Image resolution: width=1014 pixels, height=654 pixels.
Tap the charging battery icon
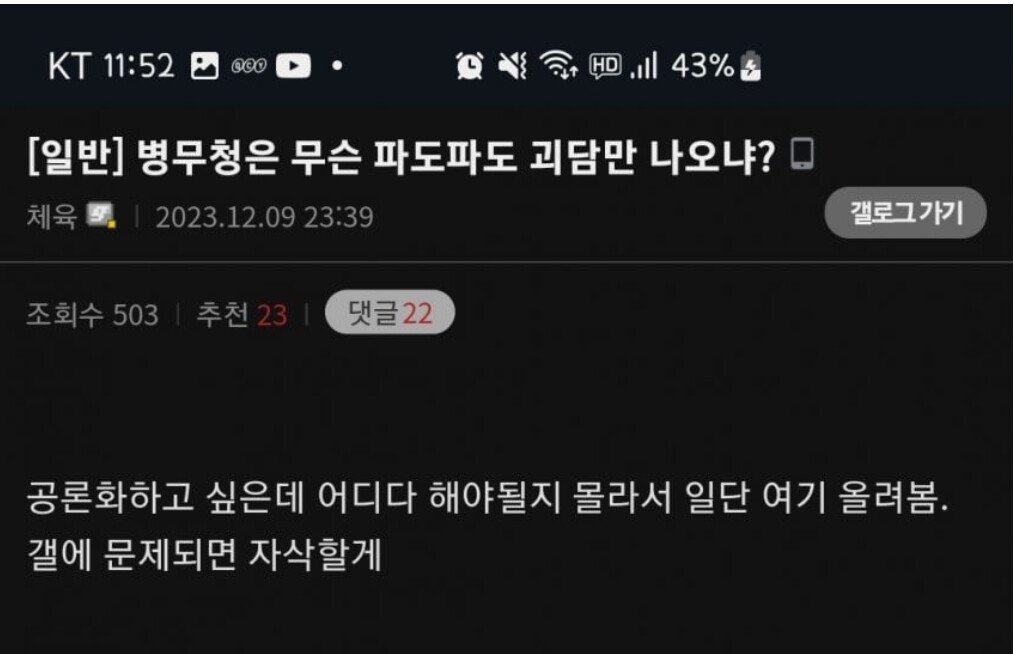(750, 66)
